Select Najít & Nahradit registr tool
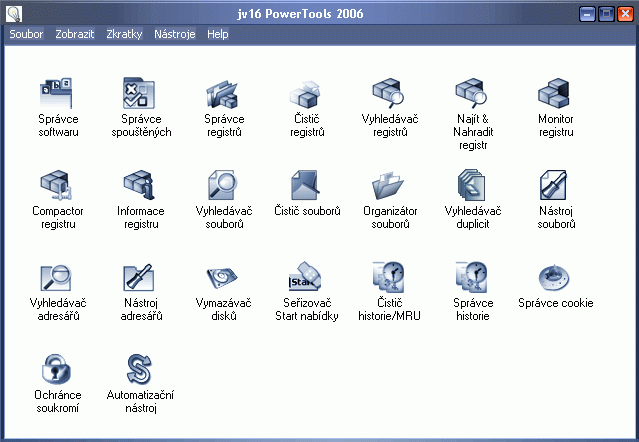This screenshot has height=442, width=639. click(472, 93)
